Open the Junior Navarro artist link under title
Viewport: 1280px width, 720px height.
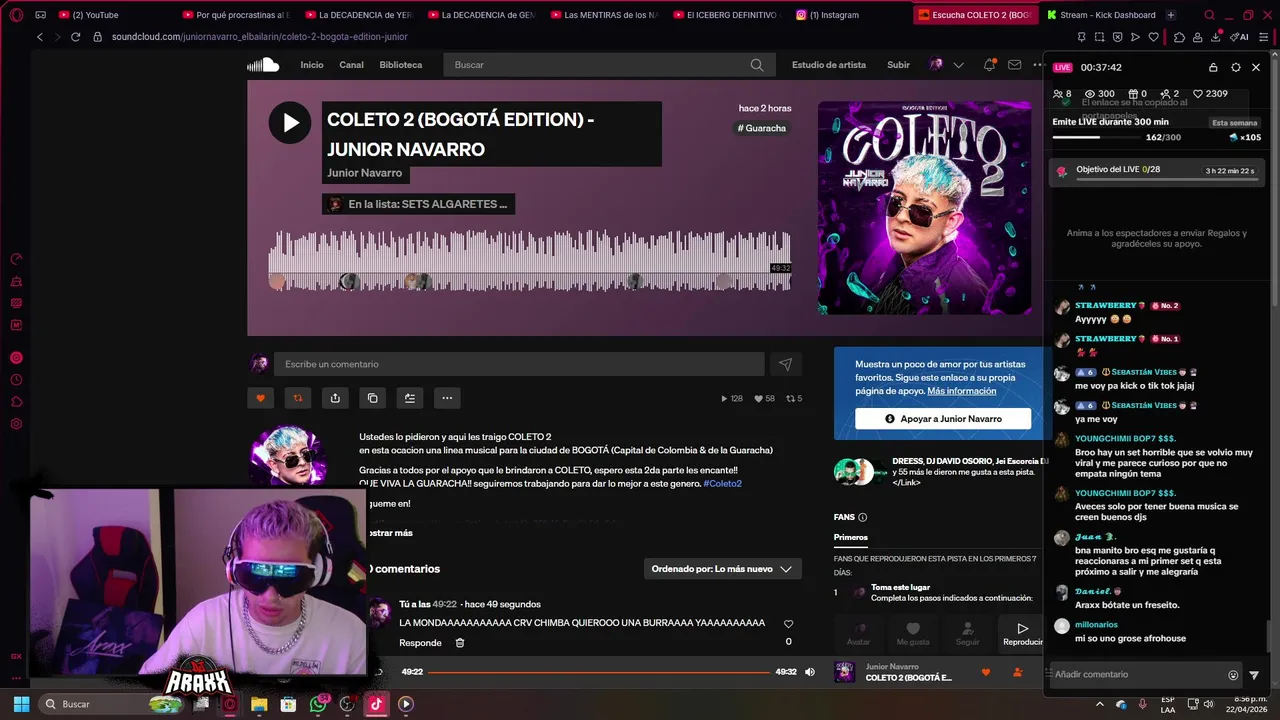[x=364, y=173]
